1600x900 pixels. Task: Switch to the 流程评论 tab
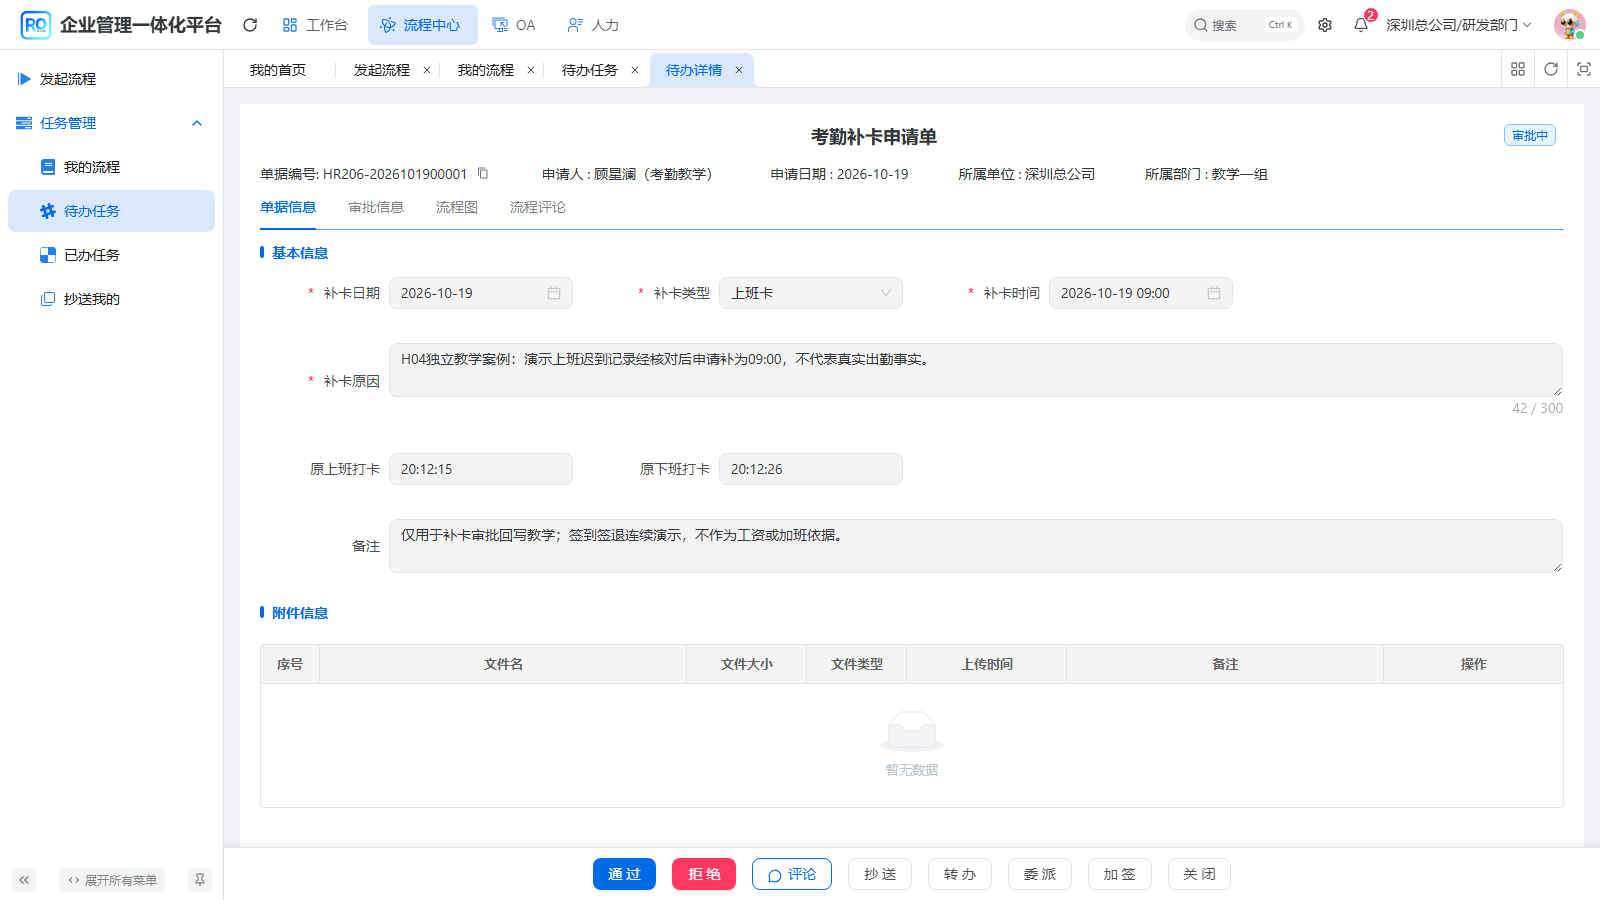click(538, 207)
